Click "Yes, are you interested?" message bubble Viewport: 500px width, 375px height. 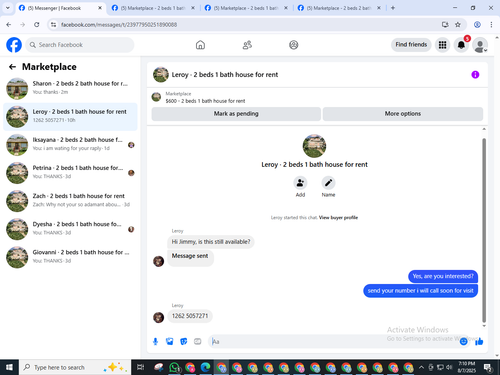pyautogui.click(x=443, y=276)
